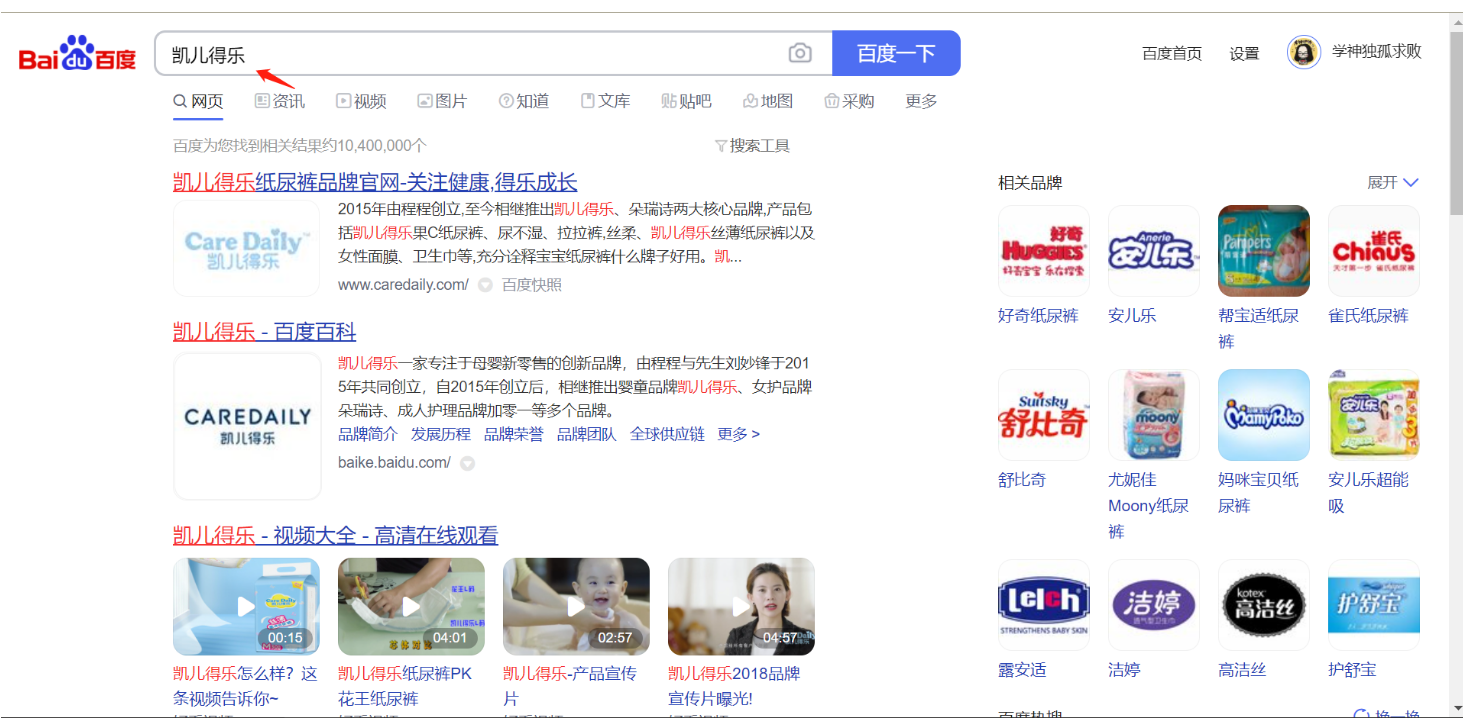The height and width of the screenshot is (721, 1463).
Task: Play the 04:01 video thumbnail
Action: 412,606
